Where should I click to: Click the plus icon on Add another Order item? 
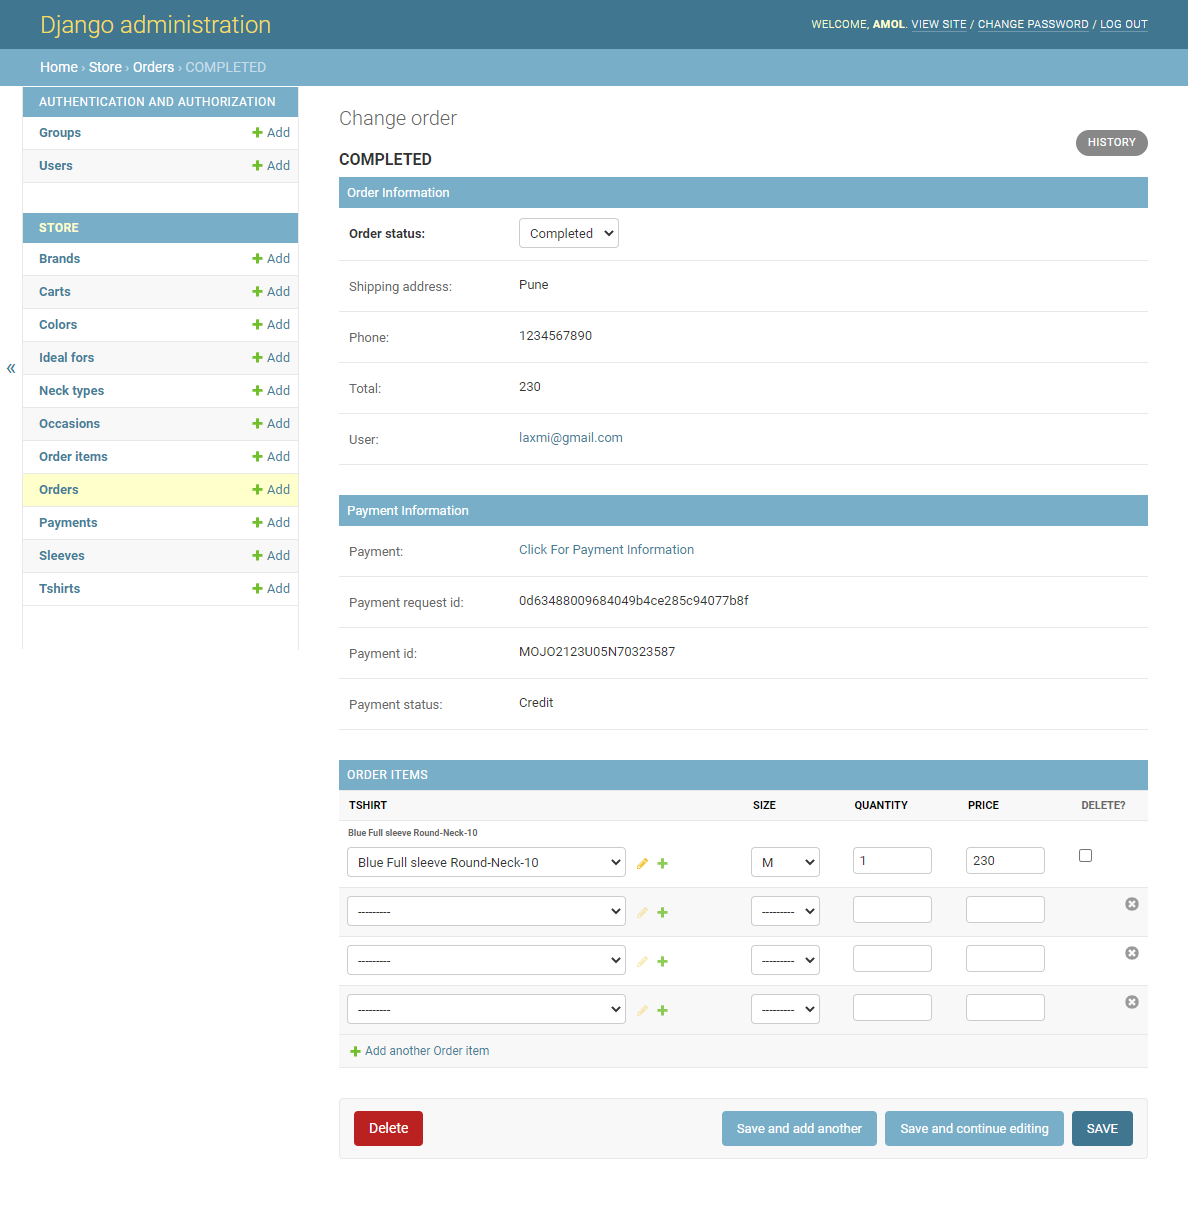[x=355, y=1050]
